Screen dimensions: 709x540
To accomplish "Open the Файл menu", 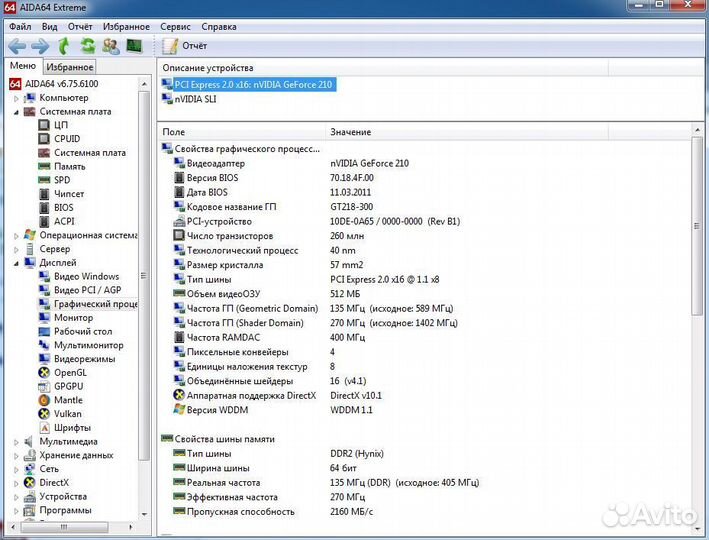I will click(x=20, y=27).
